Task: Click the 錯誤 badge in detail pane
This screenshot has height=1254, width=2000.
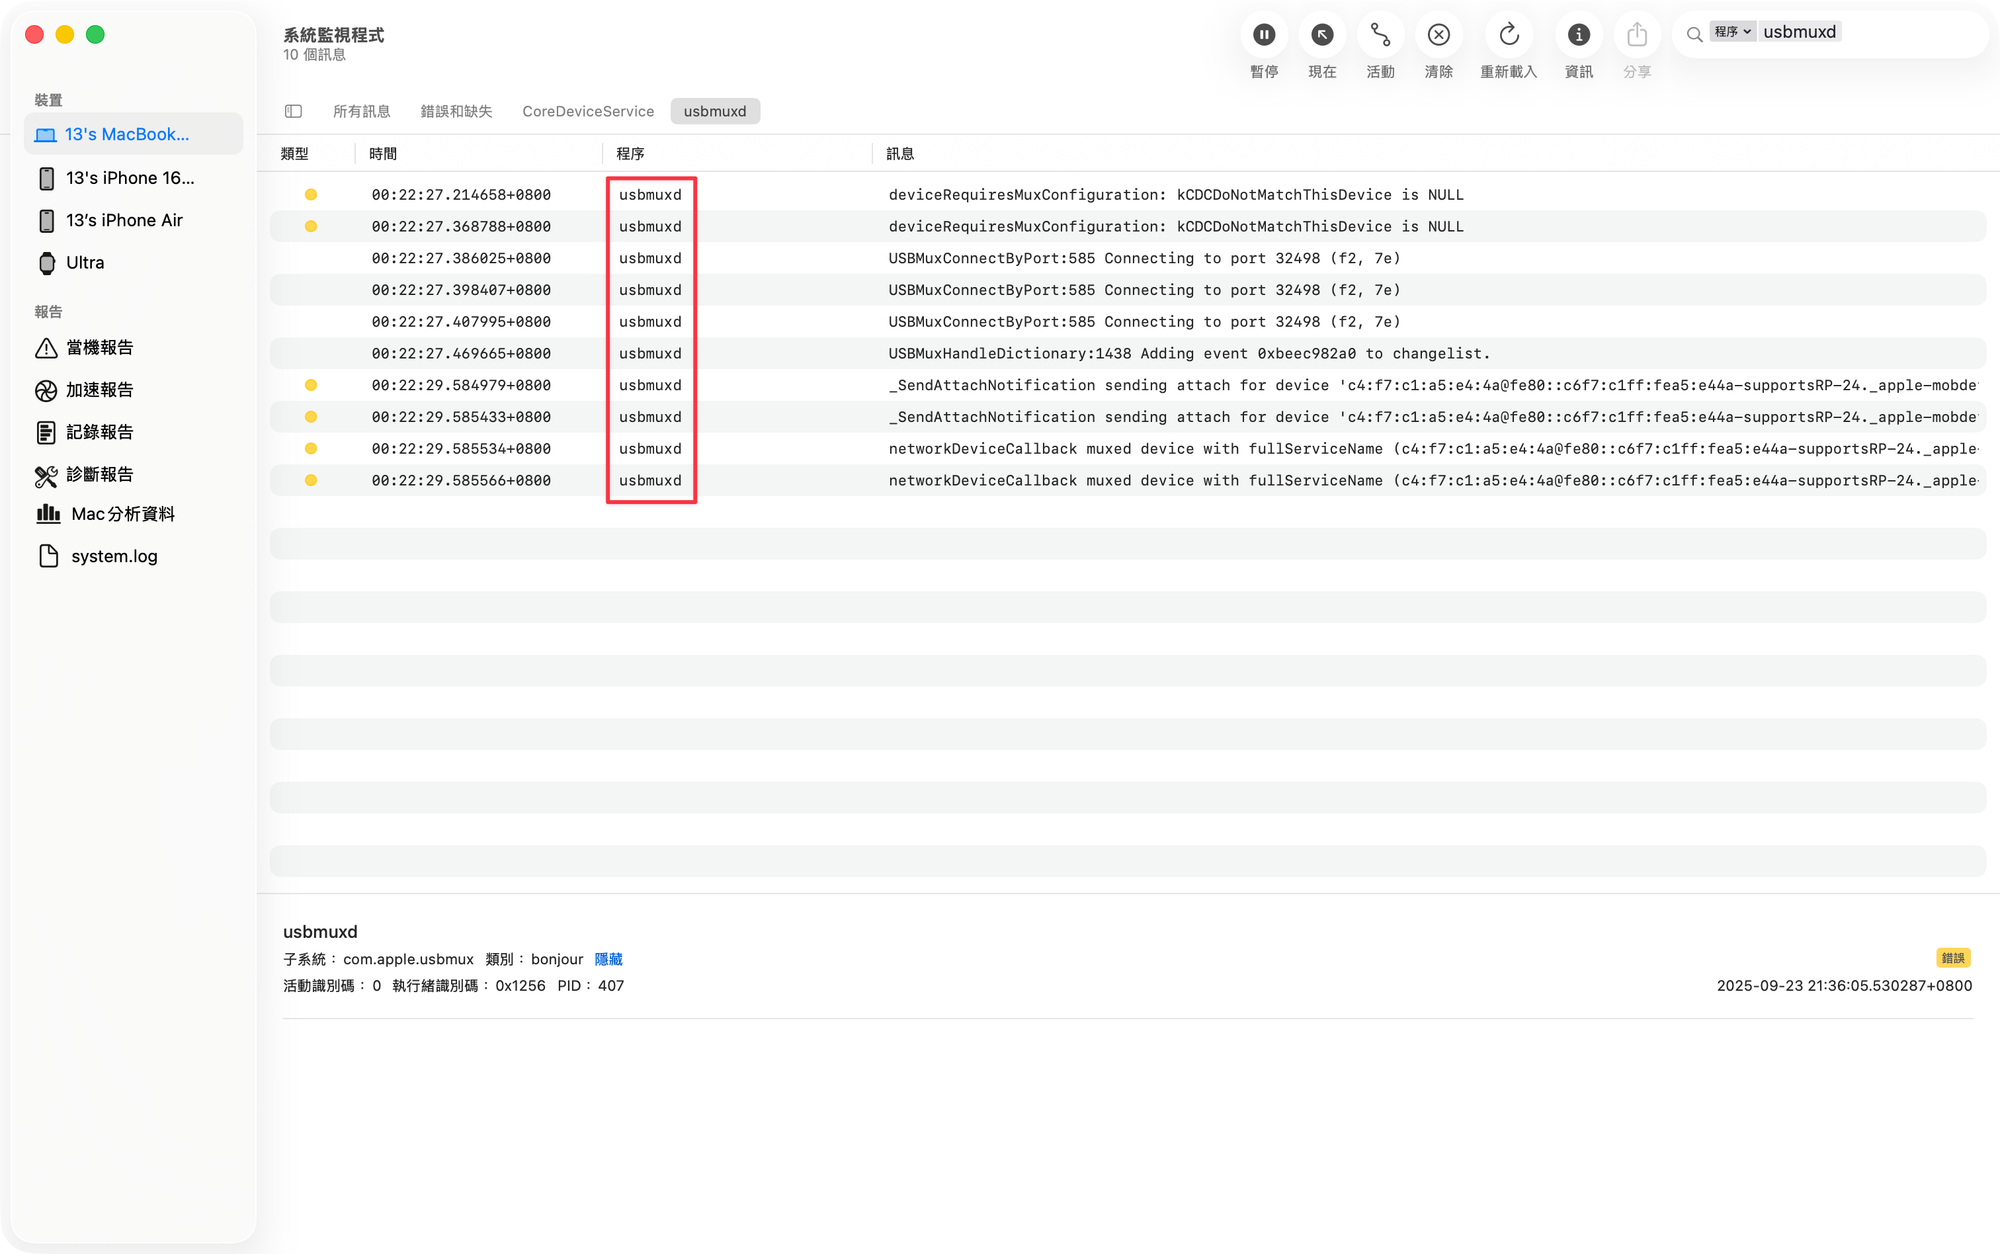Action: (x=1953, y=958)
